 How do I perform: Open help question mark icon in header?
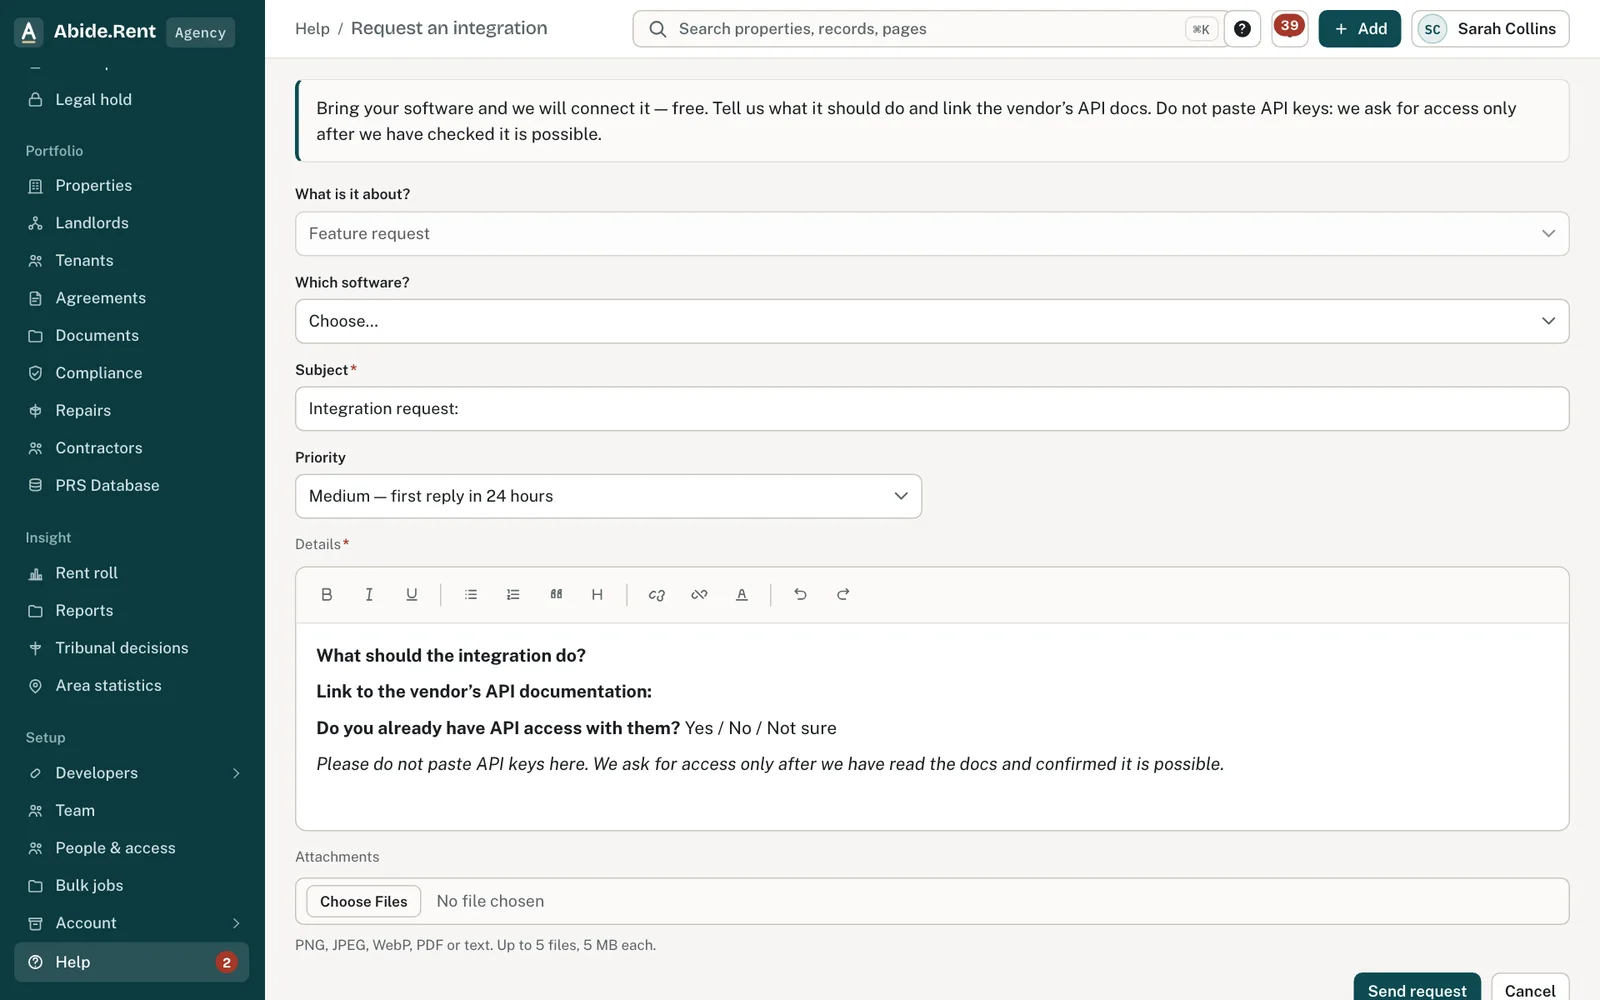click(1242, 29)
